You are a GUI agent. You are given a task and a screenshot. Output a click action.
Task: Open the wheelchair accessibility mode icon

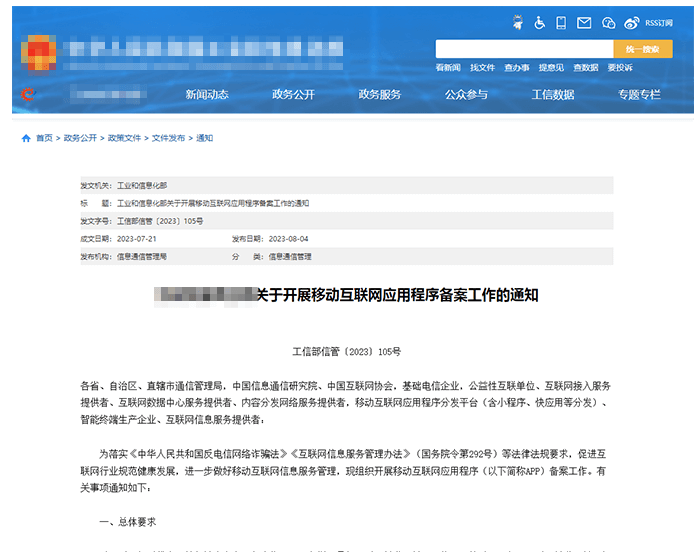coord(540,22)
